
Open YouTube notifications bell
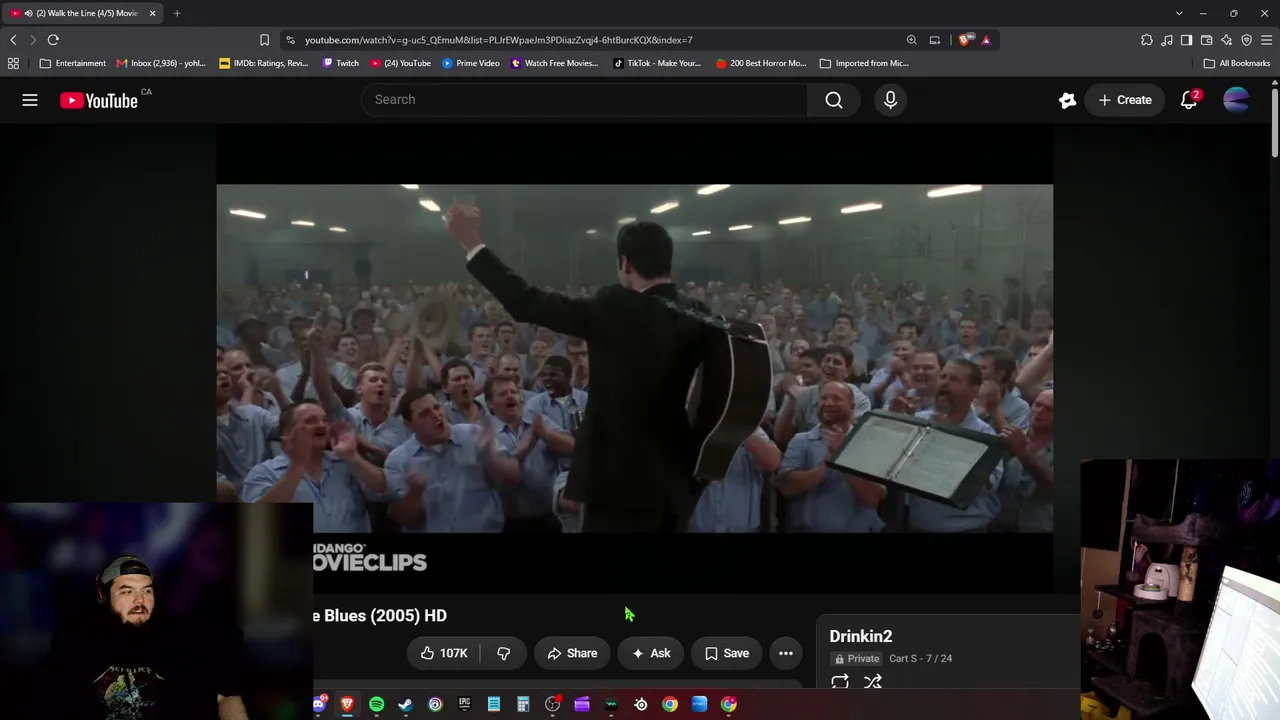pyautogui.click(x=1189, y=100)
